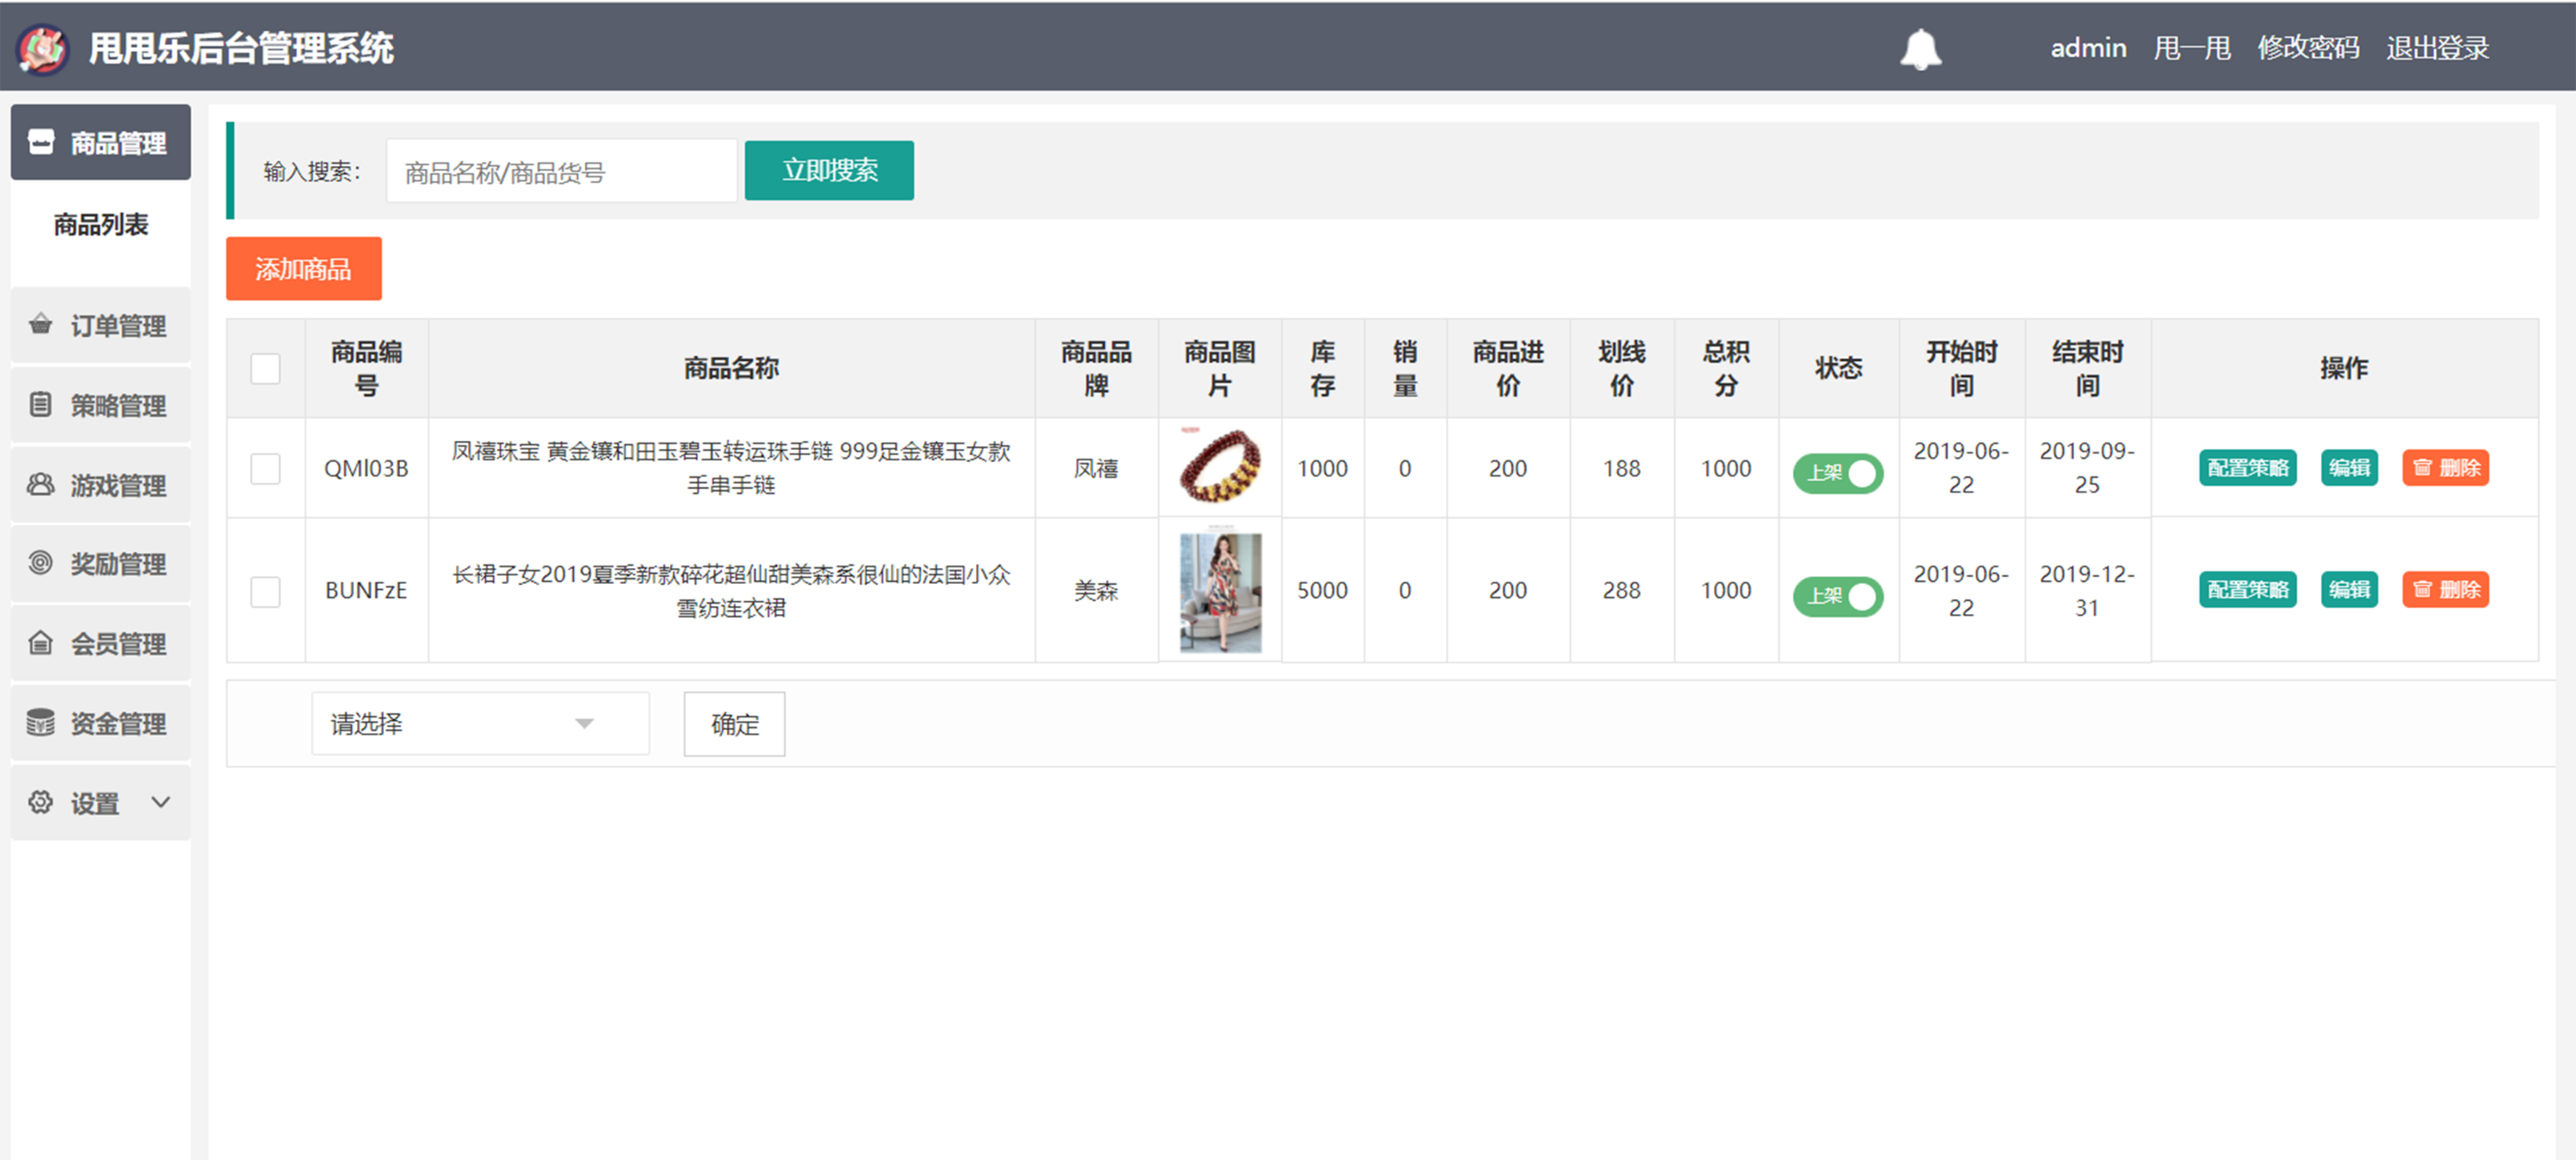Click 确定 to confirm batch action
Screen dimensions: 2576x1160
[734, 723]
